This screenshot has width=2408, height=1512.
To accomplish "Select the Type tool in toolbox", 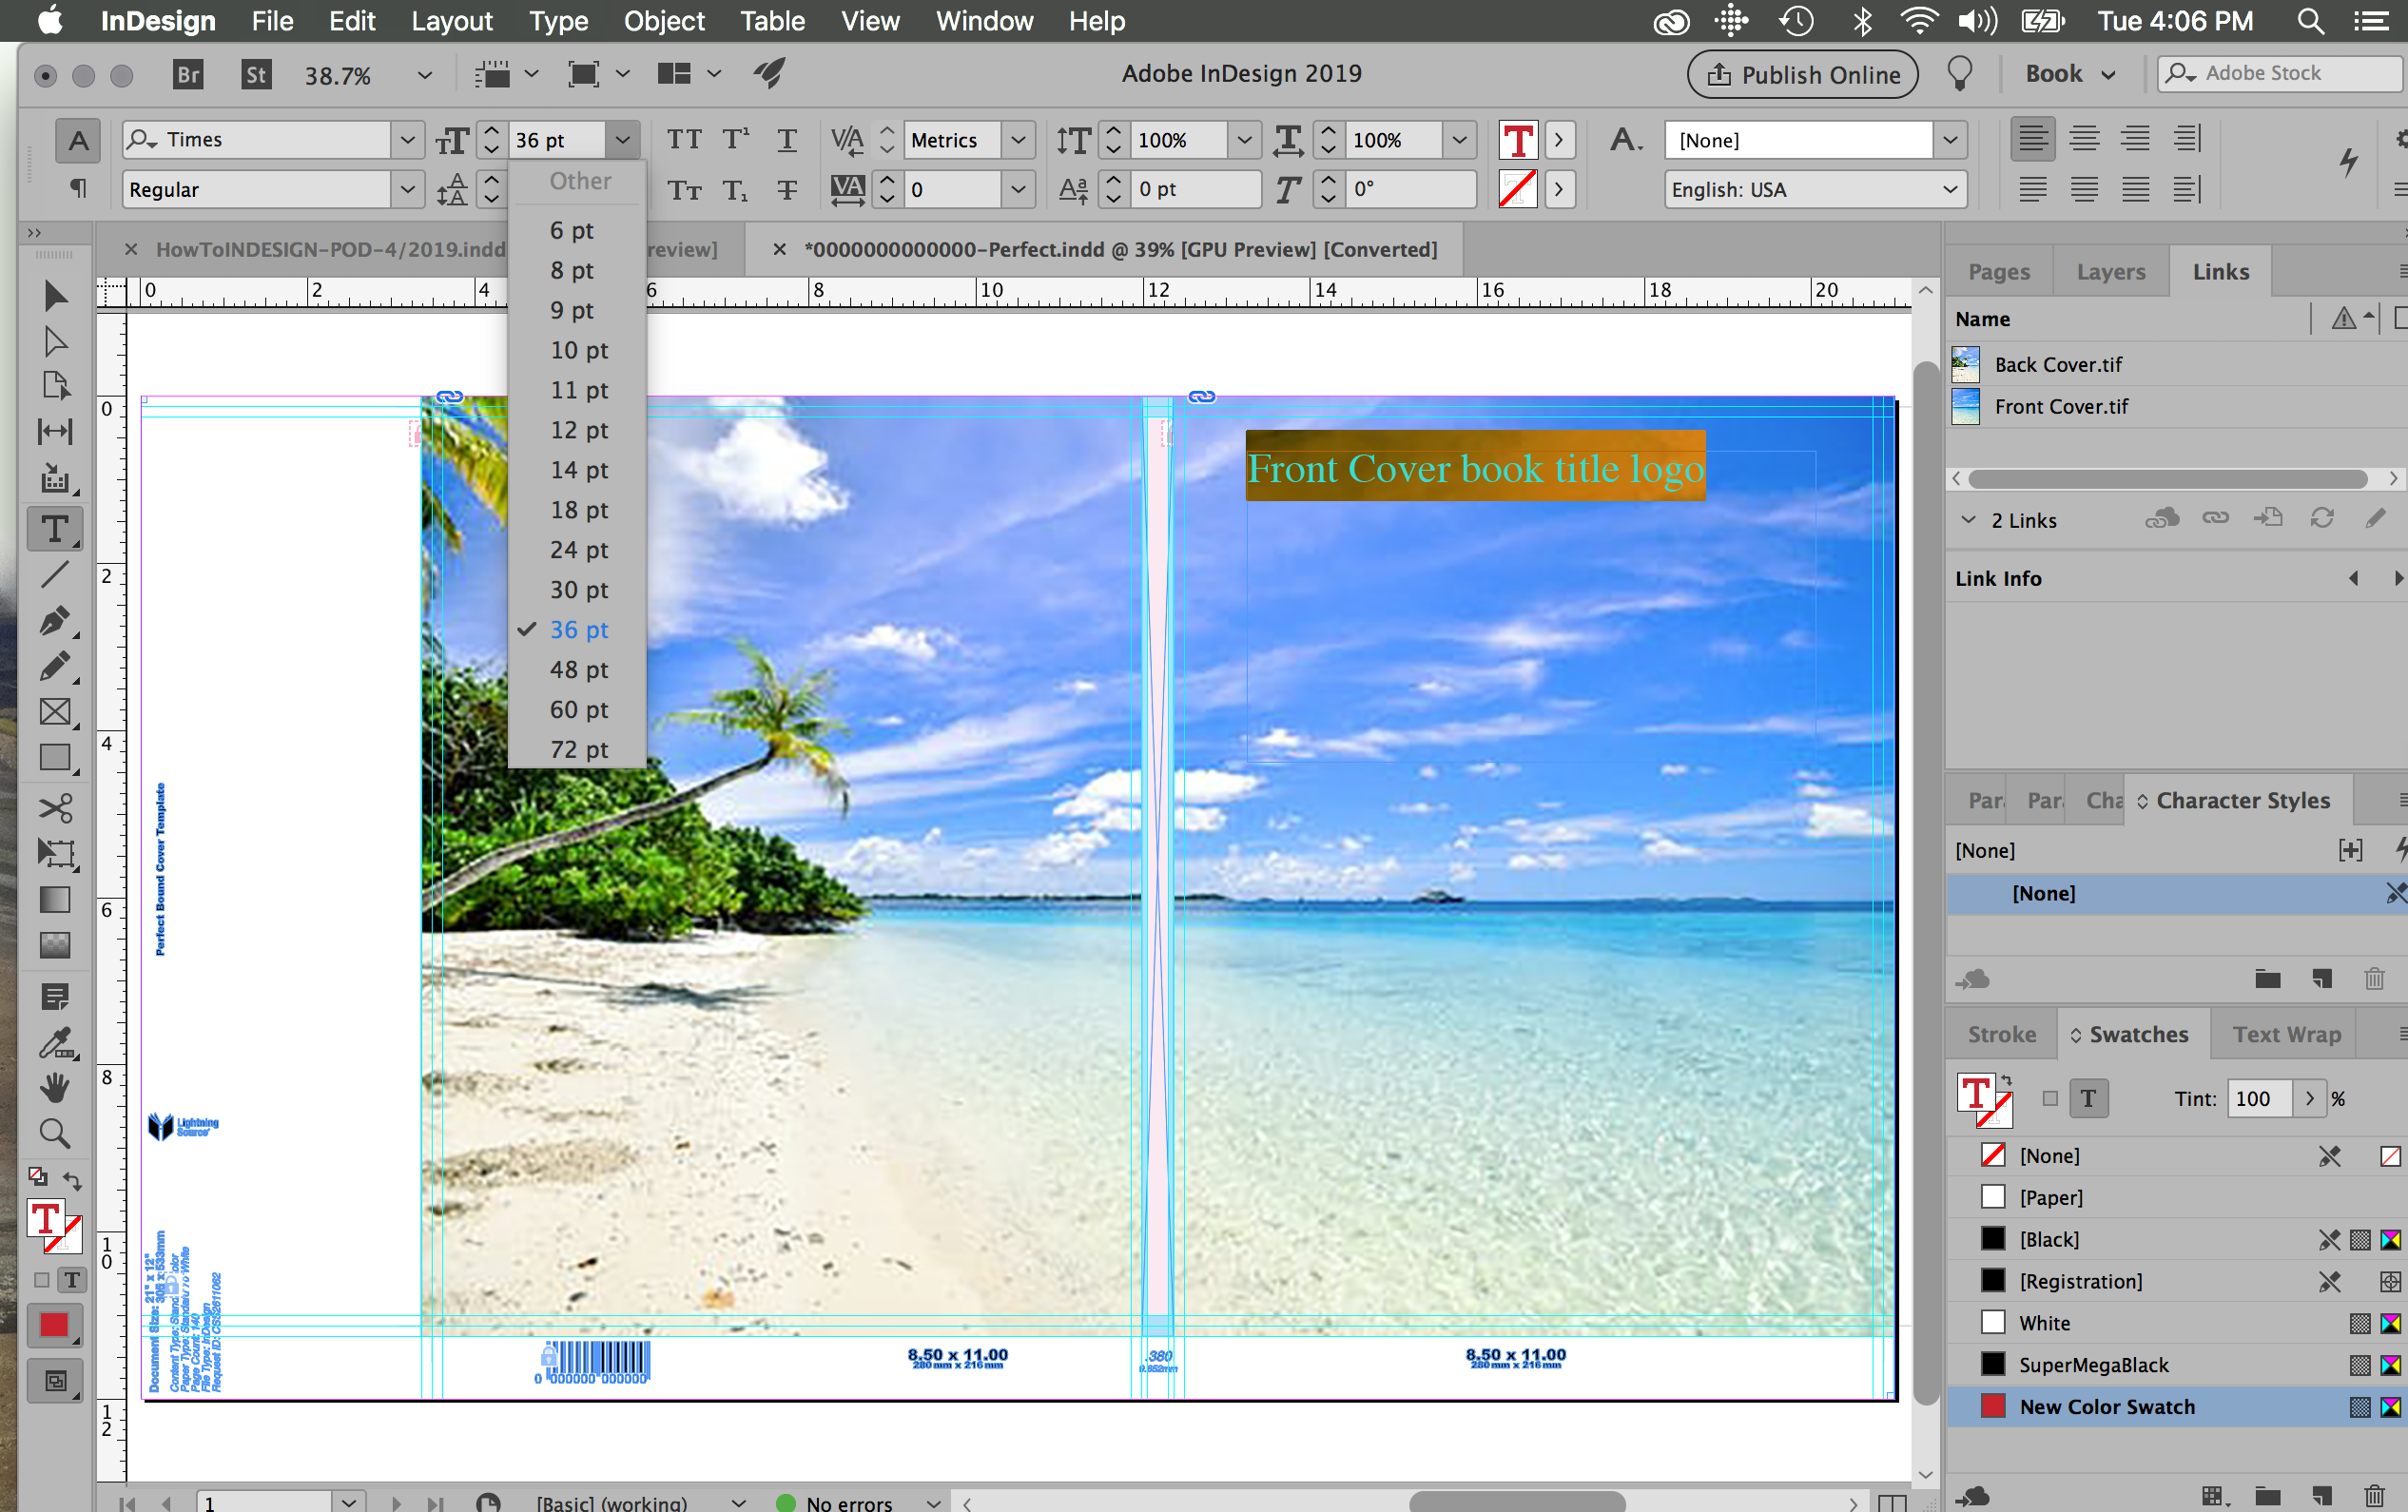I will pyautogui.click(x=55, y=529).
